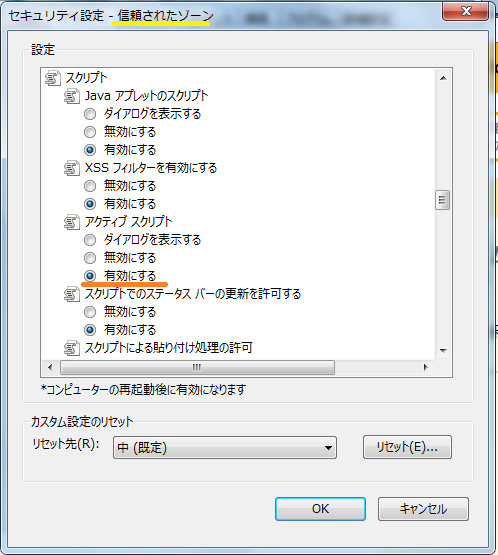Image resolution: width=498 pixels, height=555 pixels.
Task: Select 無効にする under XSS フィルター
Action: pyautogui.click(x=90, y=186)
